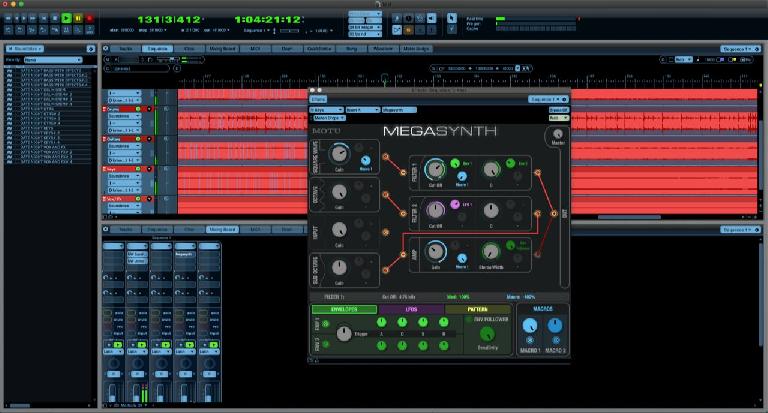Open Soundbites panel gear settings
This screenshot has height=413, width=768.
coord(91,49)
